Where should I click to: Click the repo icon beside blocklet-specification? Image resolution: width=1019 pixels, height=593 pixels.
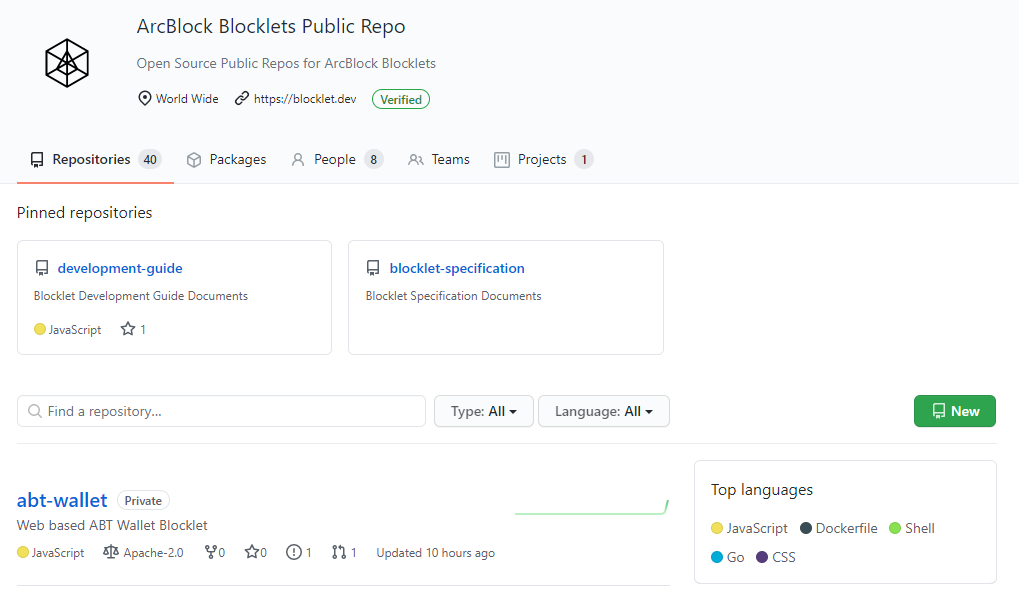pyautogui.click(x=373, y=268)
